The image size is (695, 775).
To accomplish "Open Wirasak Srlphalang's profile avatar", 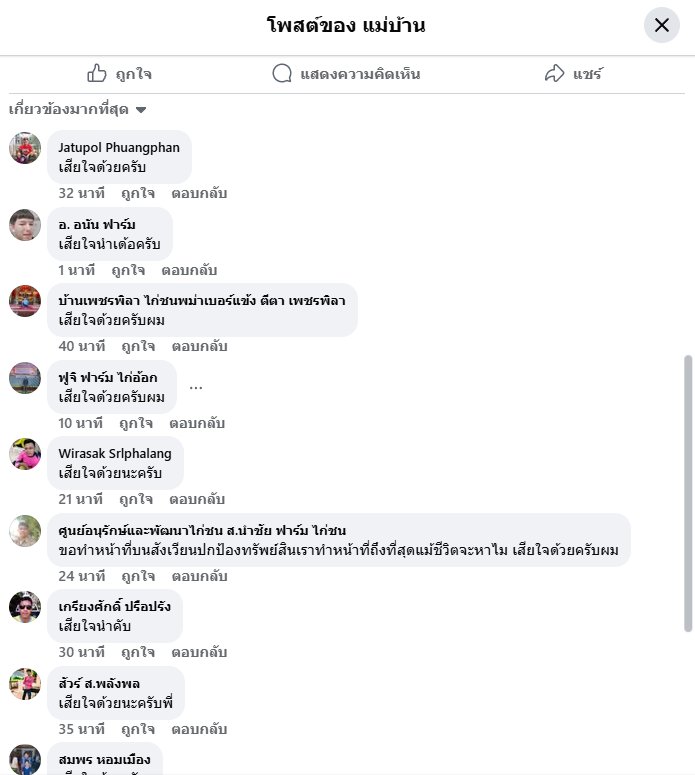I will coord(25,454).
